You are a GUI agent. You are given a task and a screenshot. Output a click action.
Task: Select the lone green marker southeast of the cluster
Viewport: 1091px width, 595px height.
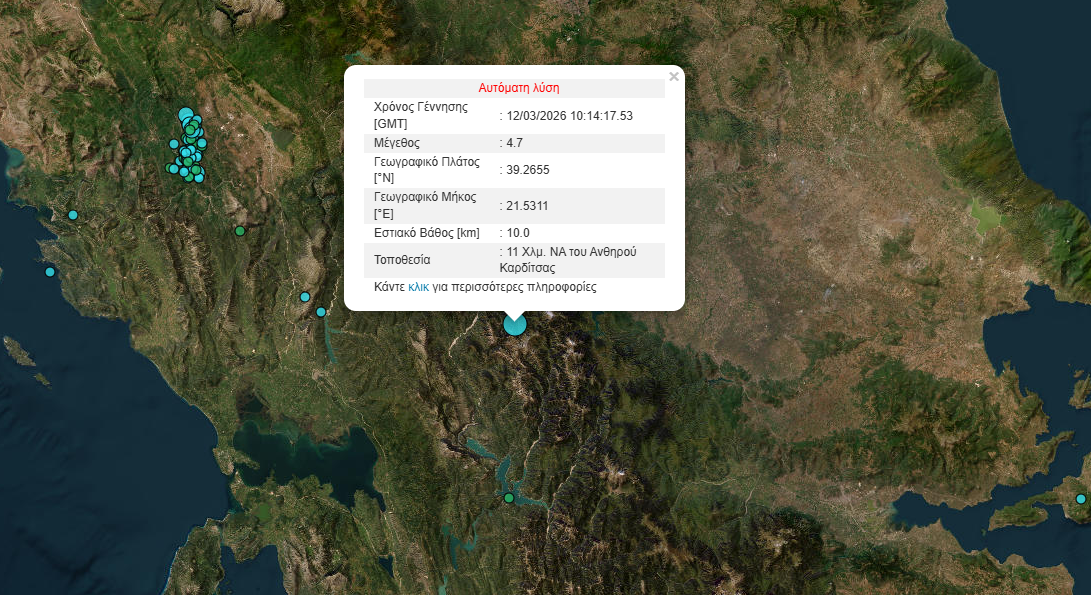(x=240, y=231)
